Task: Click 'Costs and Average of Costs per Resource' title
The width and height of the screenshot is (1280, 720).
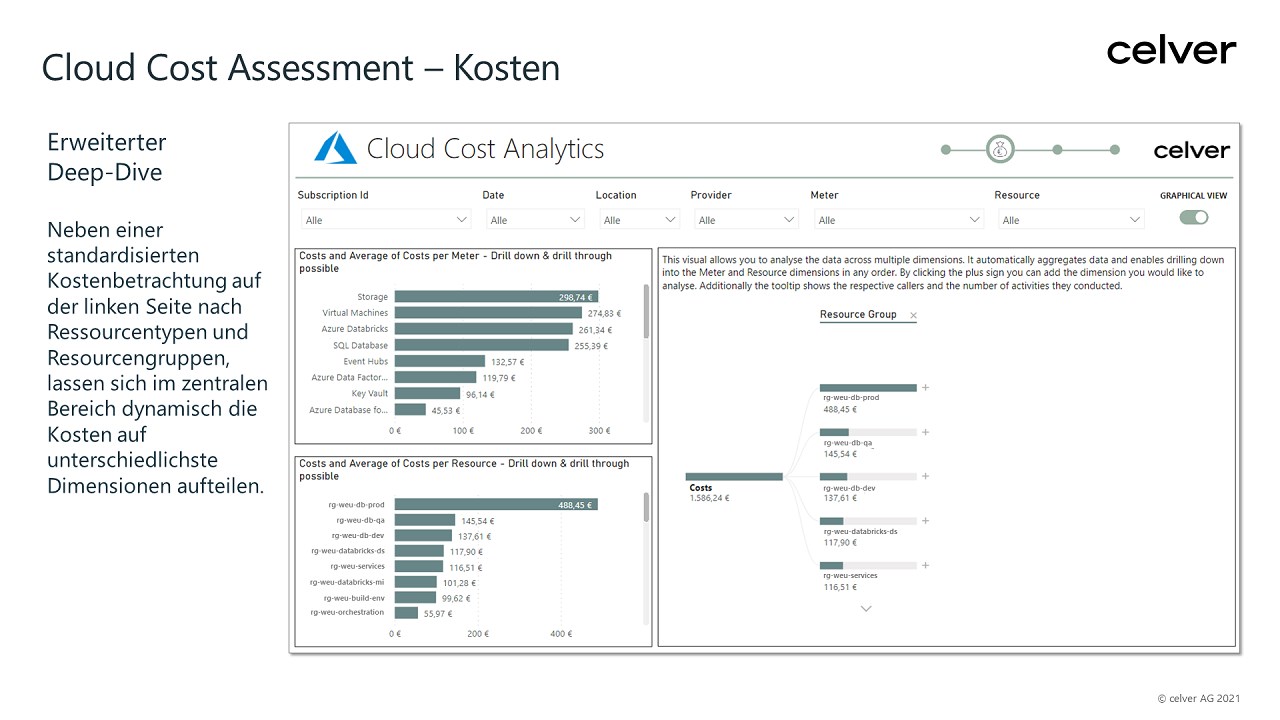Action: pyautogui.click(x=464, y=470)
